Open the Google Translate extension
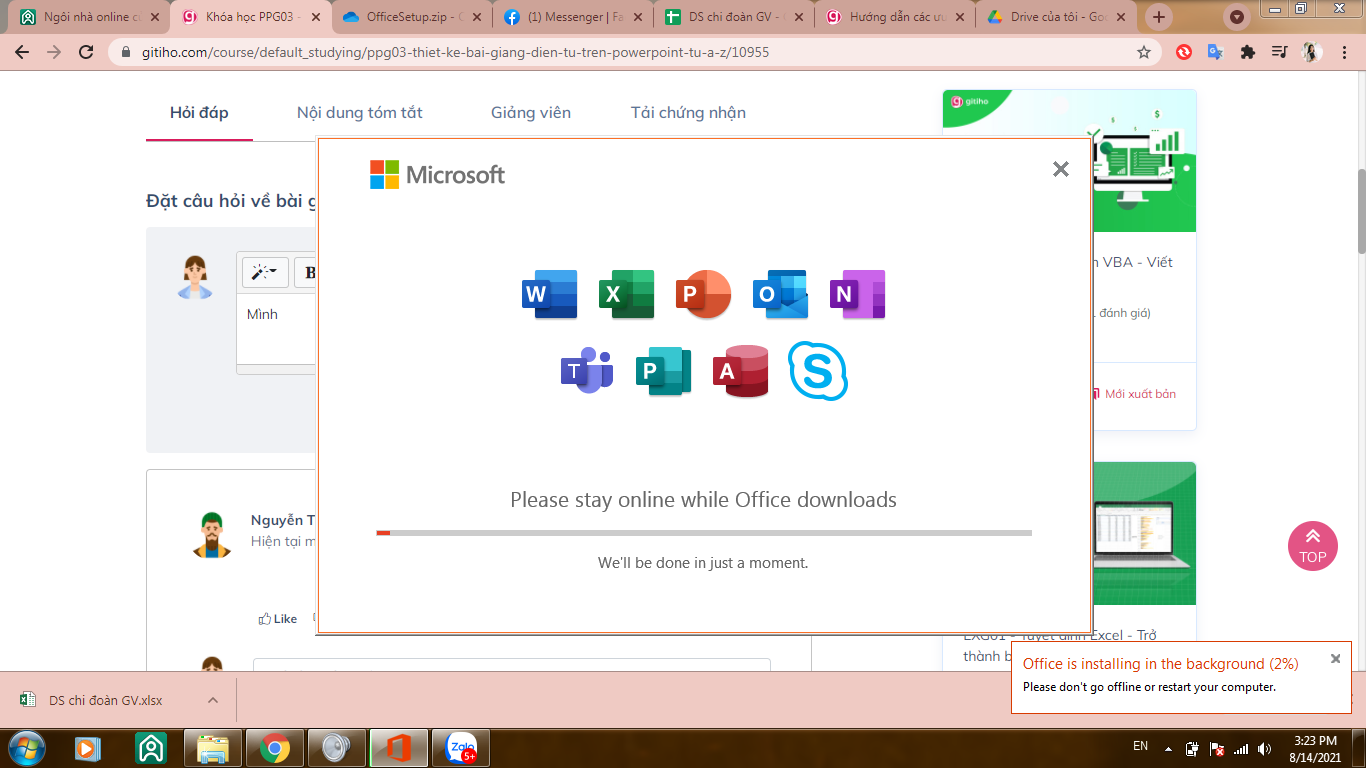 [x=1215, y=52]
